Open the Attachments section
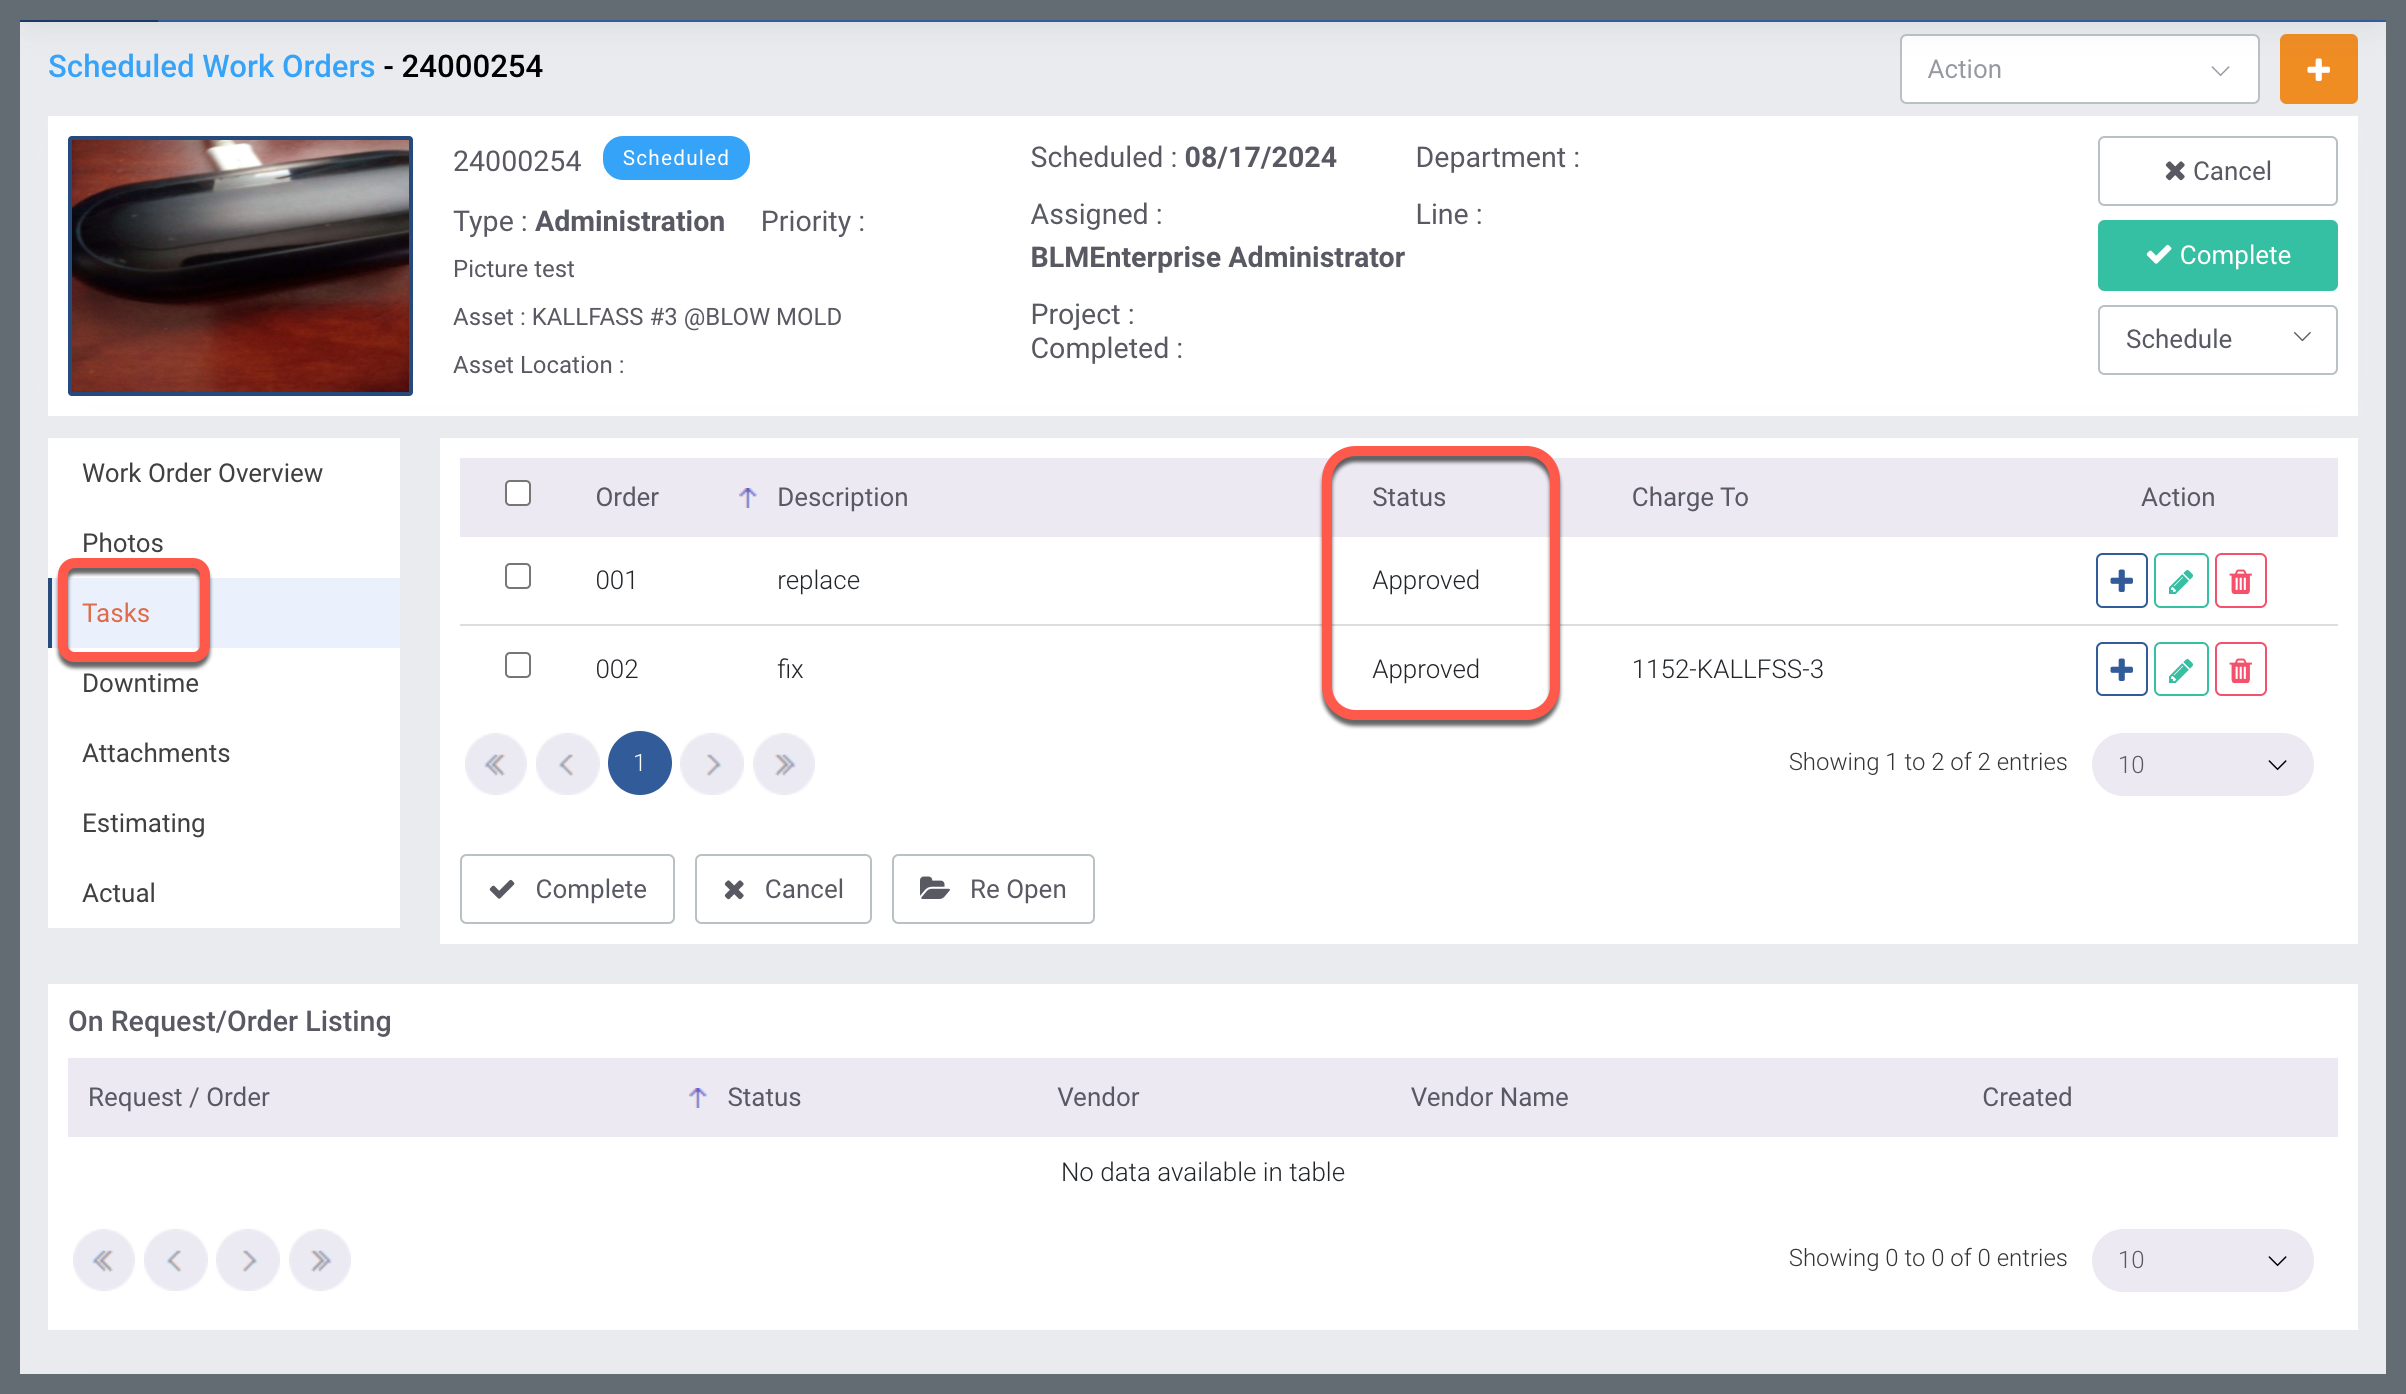 click(x=156, y=753)
